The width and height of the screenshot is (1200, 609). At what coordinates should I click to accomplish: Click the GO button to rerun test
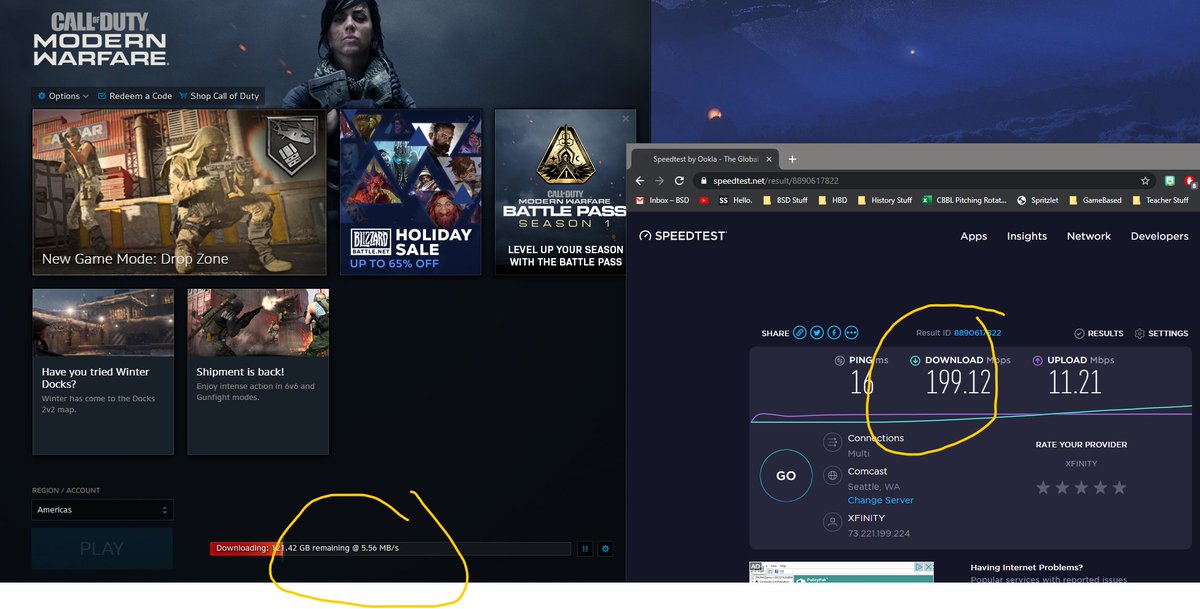(786, 476)
